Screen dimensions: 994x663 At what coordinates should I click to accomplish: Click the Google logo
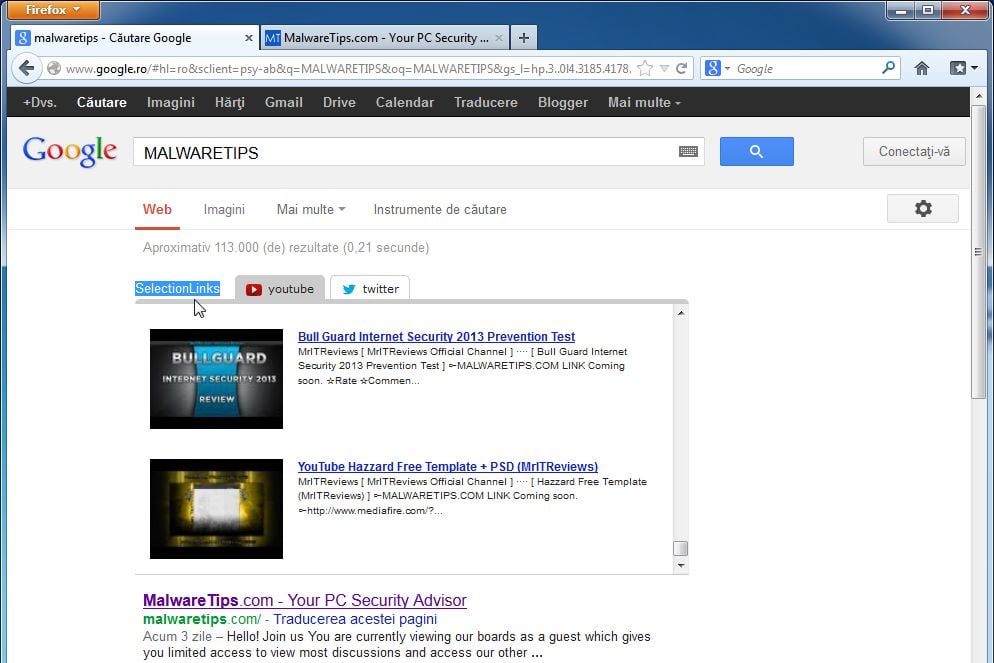pos(70,151)
